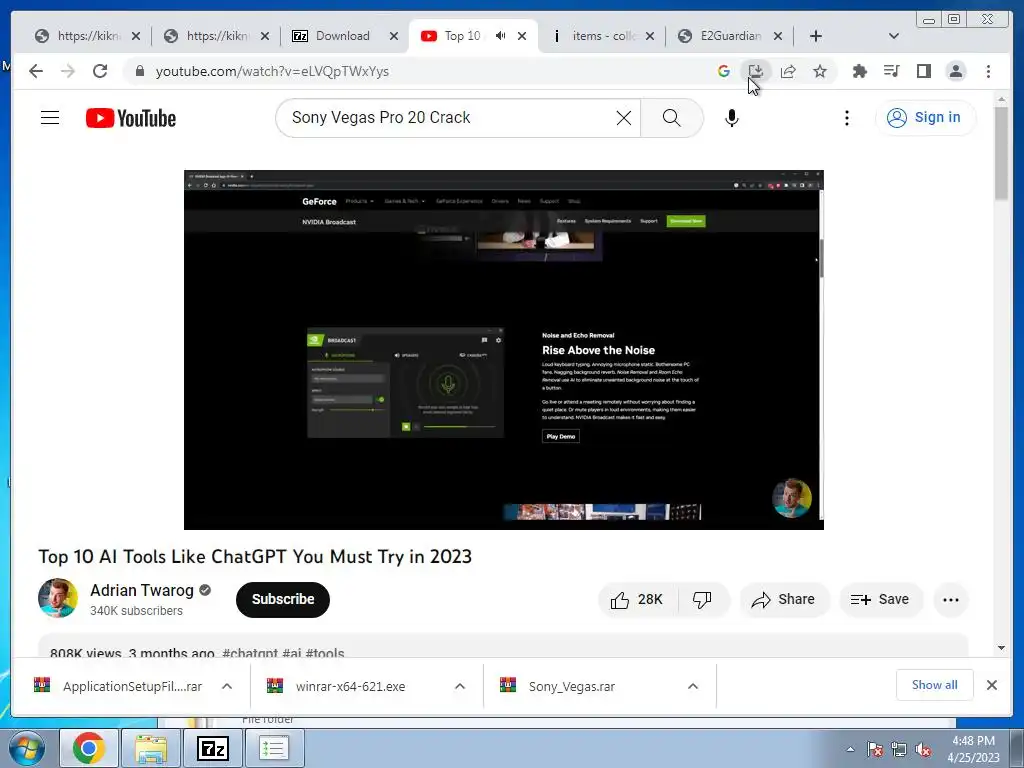The image size is (1024, 768).
Task: Close the Top 10 YouTube tab
Action: point(522,36)
